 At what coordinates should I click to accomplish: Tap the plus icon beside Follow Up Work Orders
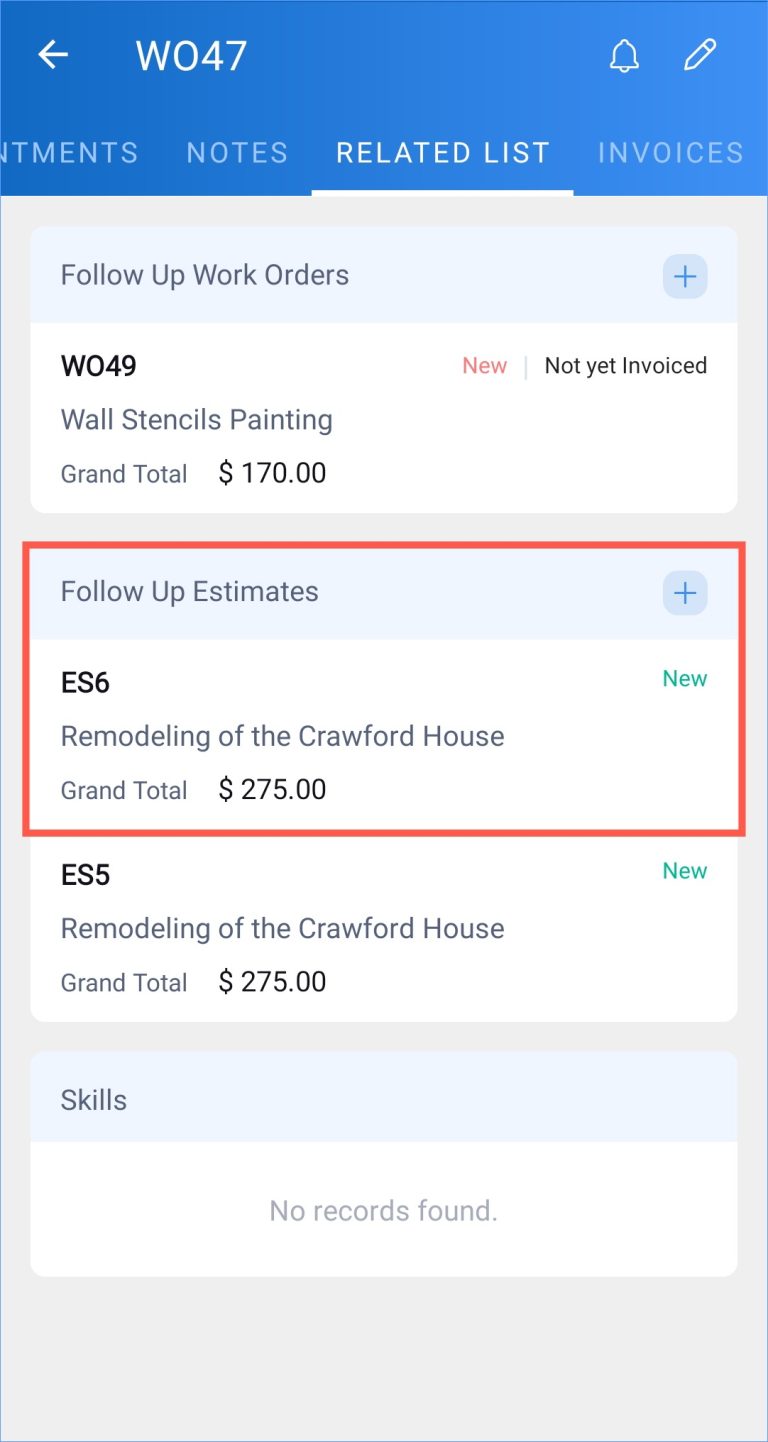(x=685, y=276)
